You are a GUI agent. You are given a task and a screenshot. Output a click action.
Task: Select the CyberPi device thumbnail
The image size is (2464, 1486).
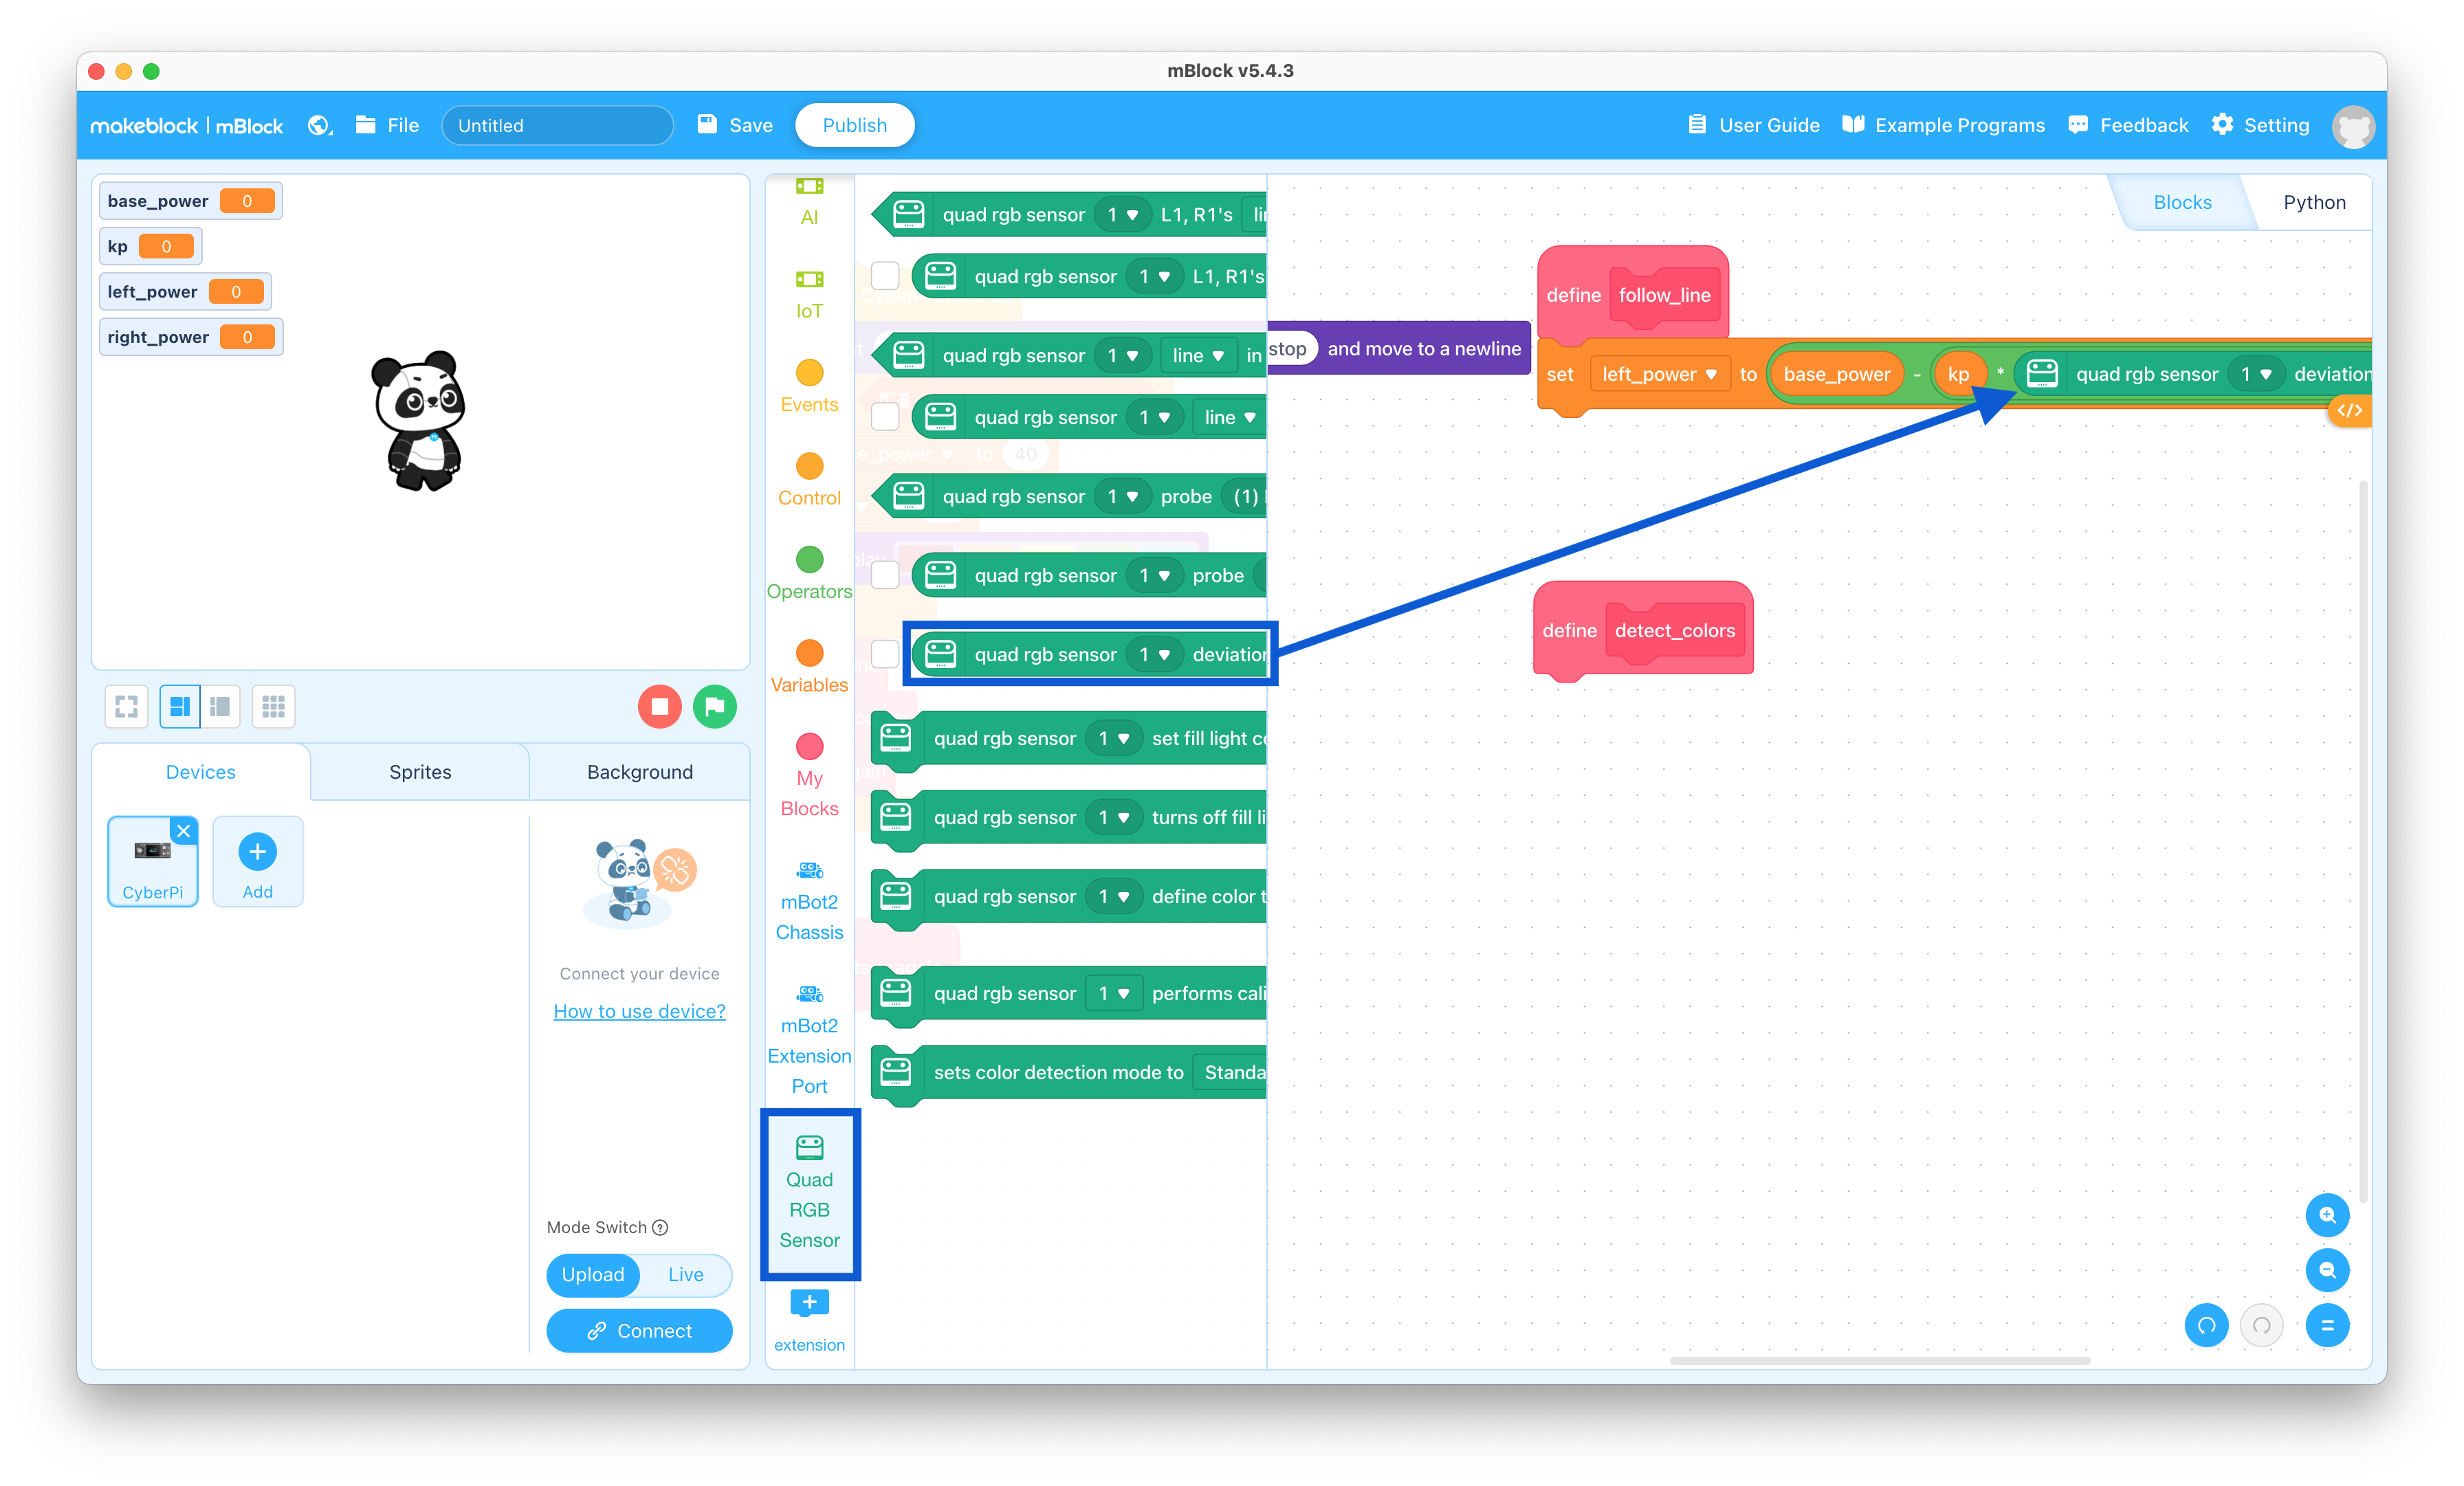point(152,862)
